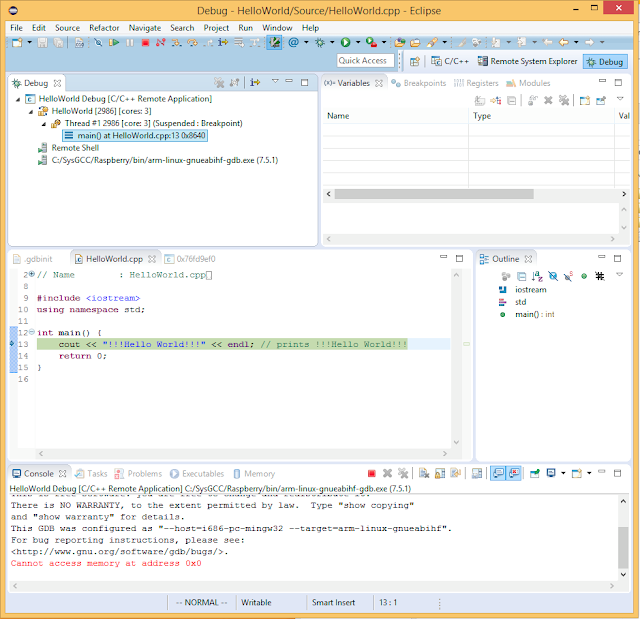This screenshot has width=640, height=619.
Task: Click Collapse All icon in Variables view
Action: pyautogui.click(x=511, y=100)
